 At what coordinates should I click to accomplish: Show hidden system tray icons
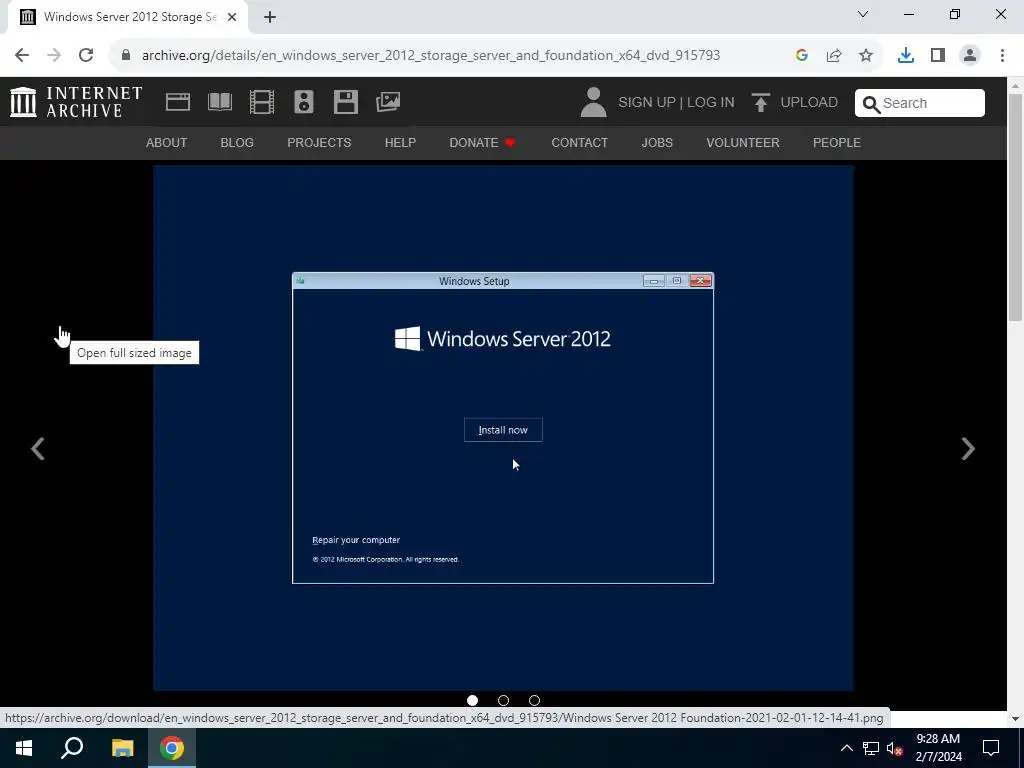pyautogui.click(x=846, y=748)
